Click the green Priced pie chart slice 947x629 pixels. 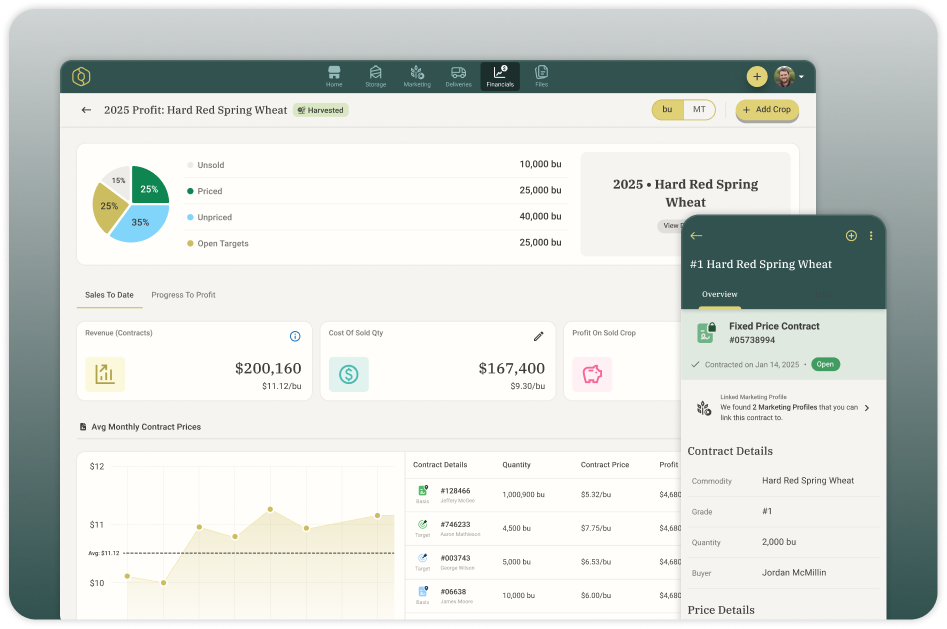(148, 187)
